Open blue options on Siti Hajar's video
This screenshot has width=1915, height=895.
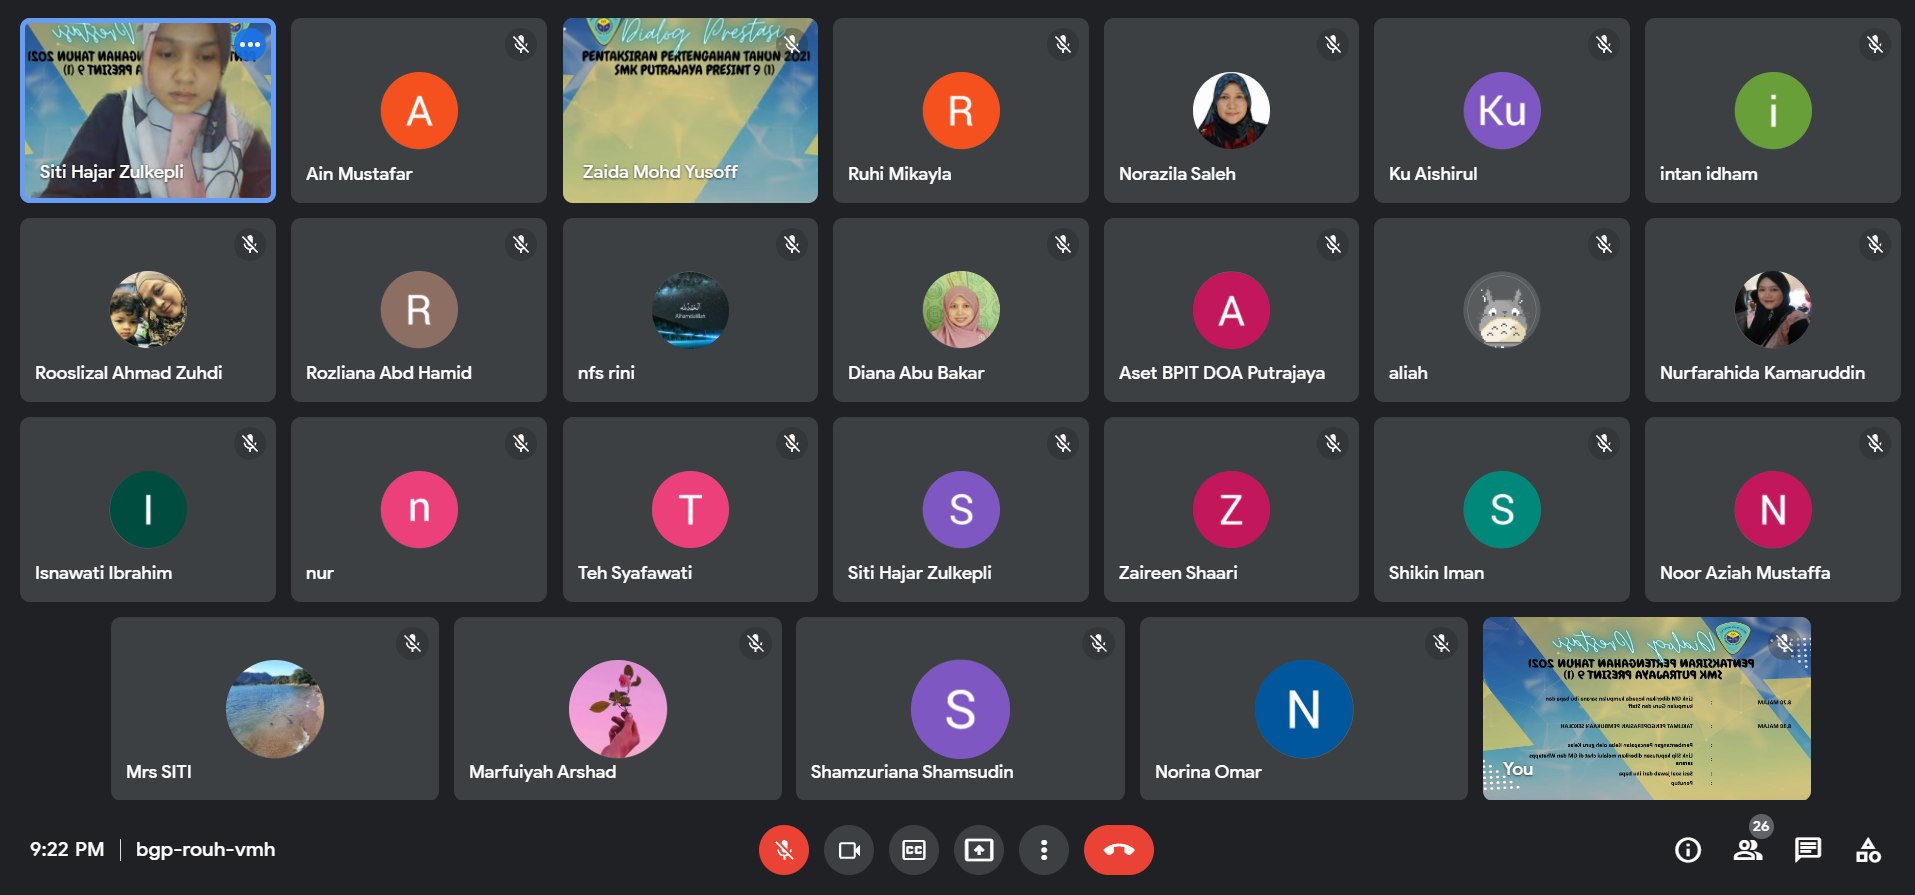click(250, 45)
